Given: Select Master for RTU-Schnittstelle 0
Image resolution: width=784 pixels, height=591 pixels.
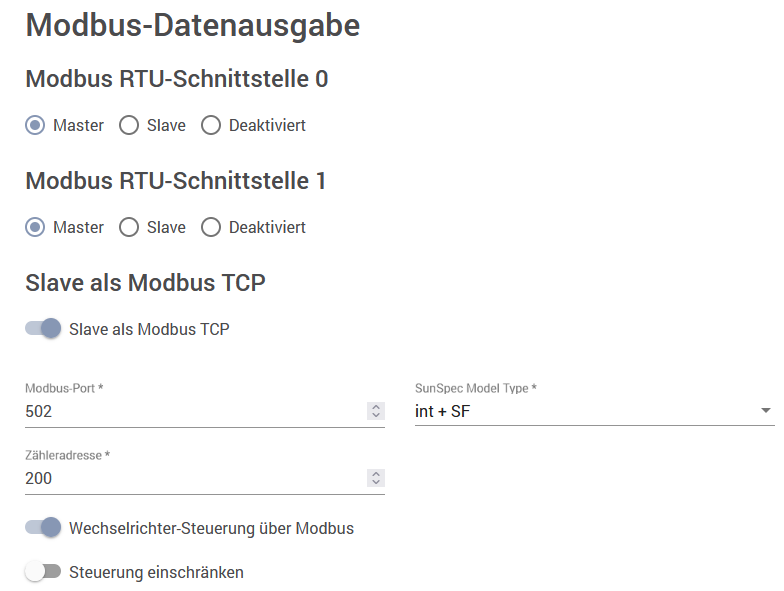Looking at the screenshot, I should (x=35, y=125).
